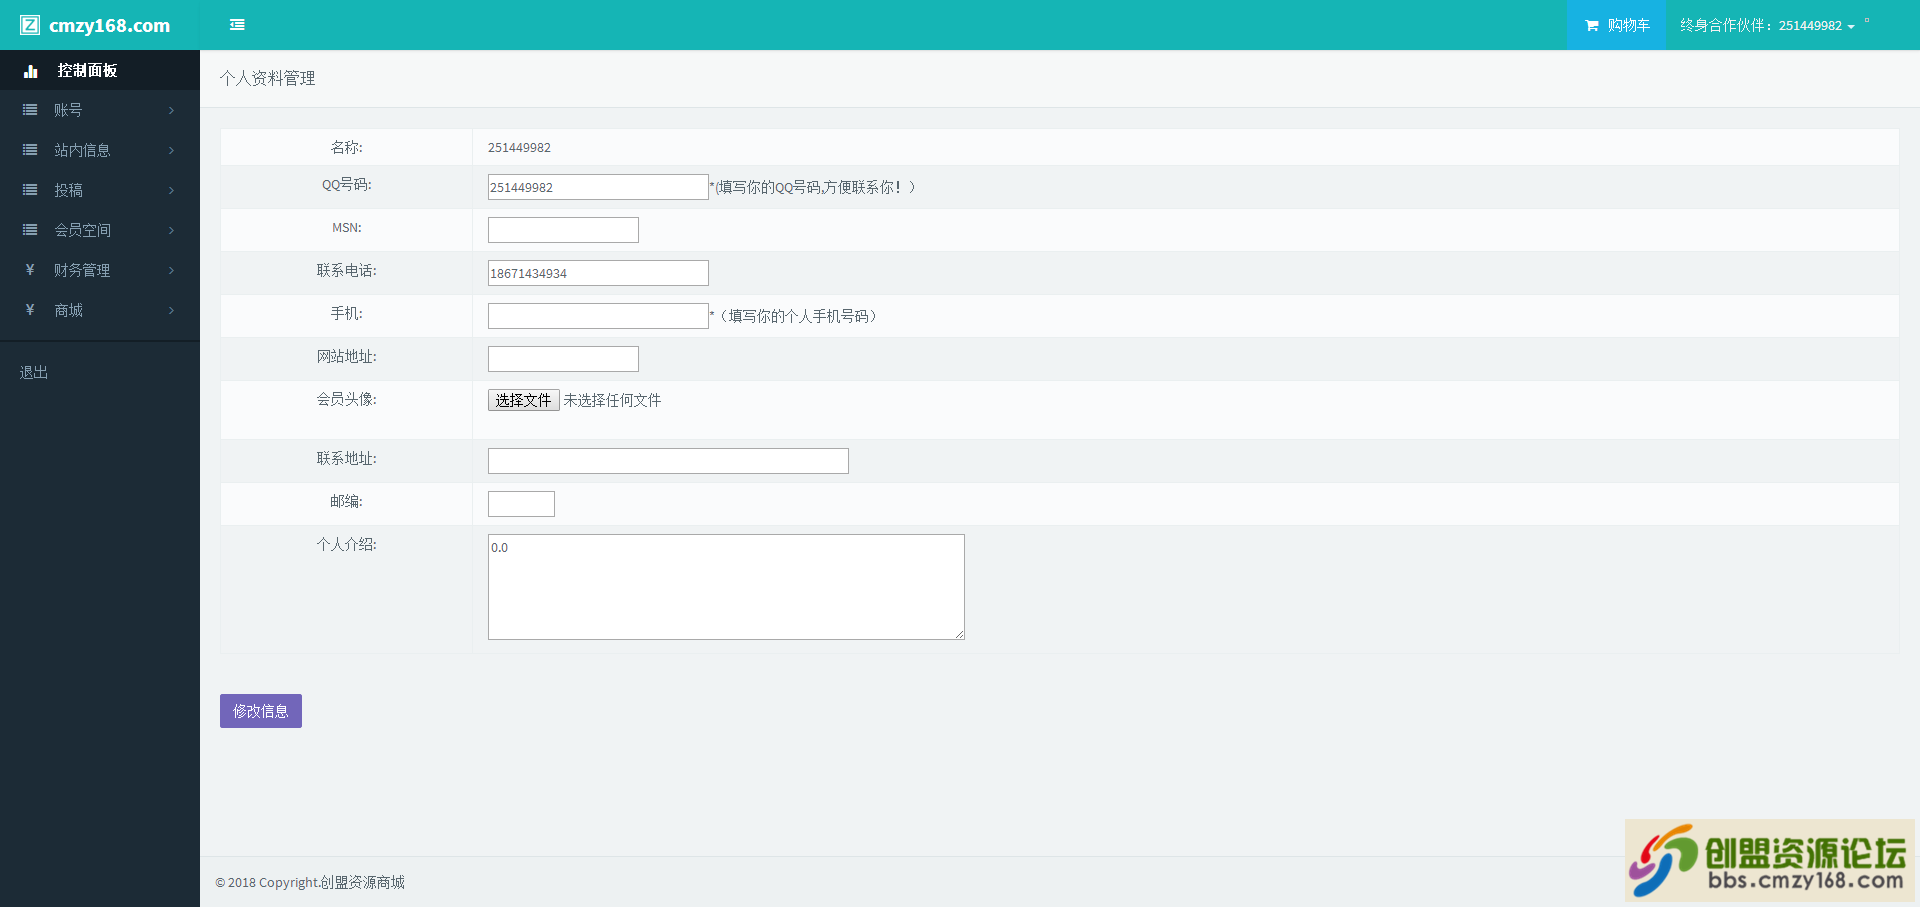The image size is (1920, 907).
Task: Open the 终身合作伙伴 user dropdown
Action: pos(1767,25)
